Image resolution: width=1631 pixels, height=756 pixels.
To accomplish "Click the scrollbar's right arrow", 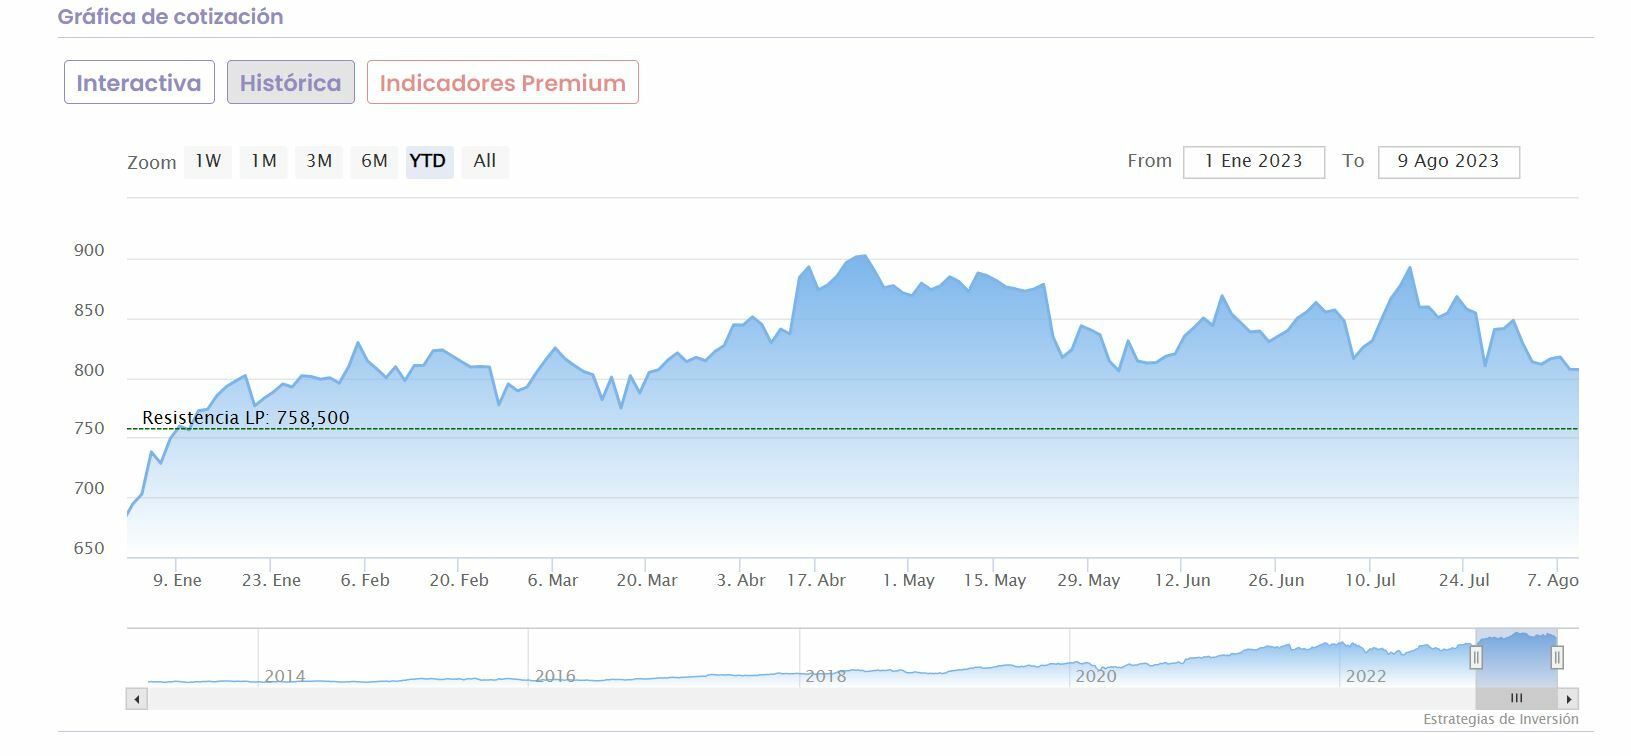I will pyautogui.click(x=1569, y=699).
